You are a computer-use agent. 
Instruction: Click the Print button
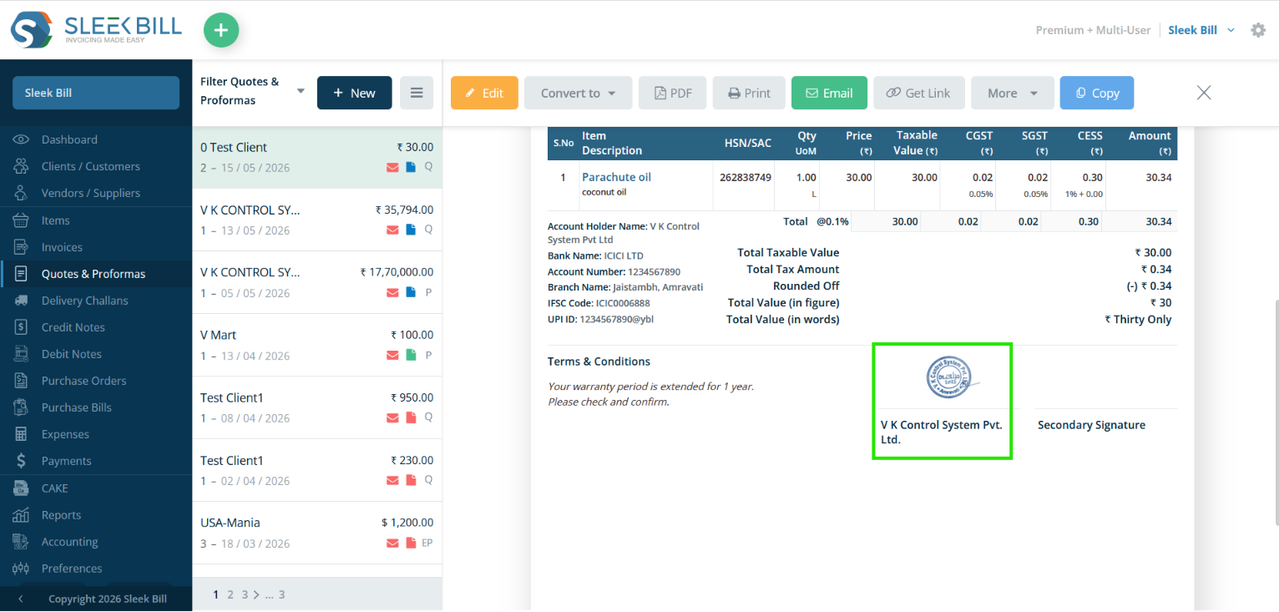pyautogui.click(x=749, y=93)
